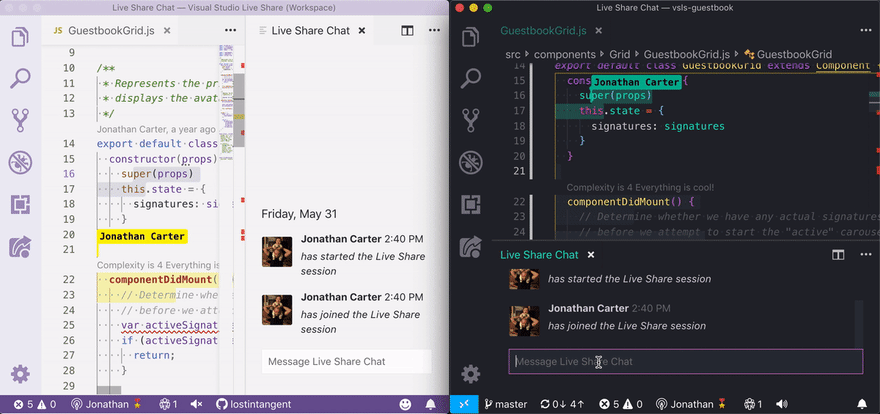Click 'Friday, May 31' date header in chat
Viewport: 880px width, 414px height.
[x=299, y=214]
